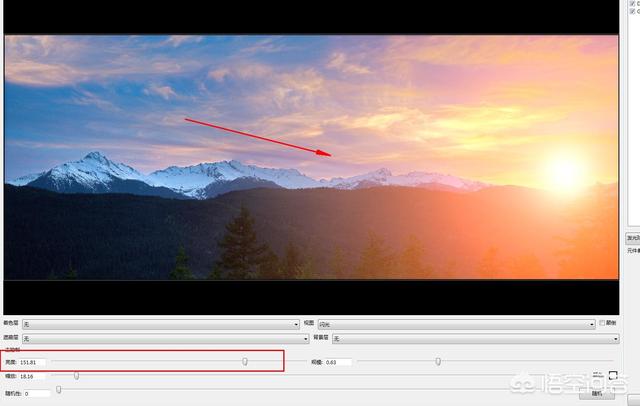This screenshot has width=640, height=406.
Task: Click the input field showing 0.63
Action: click(338, 362)
